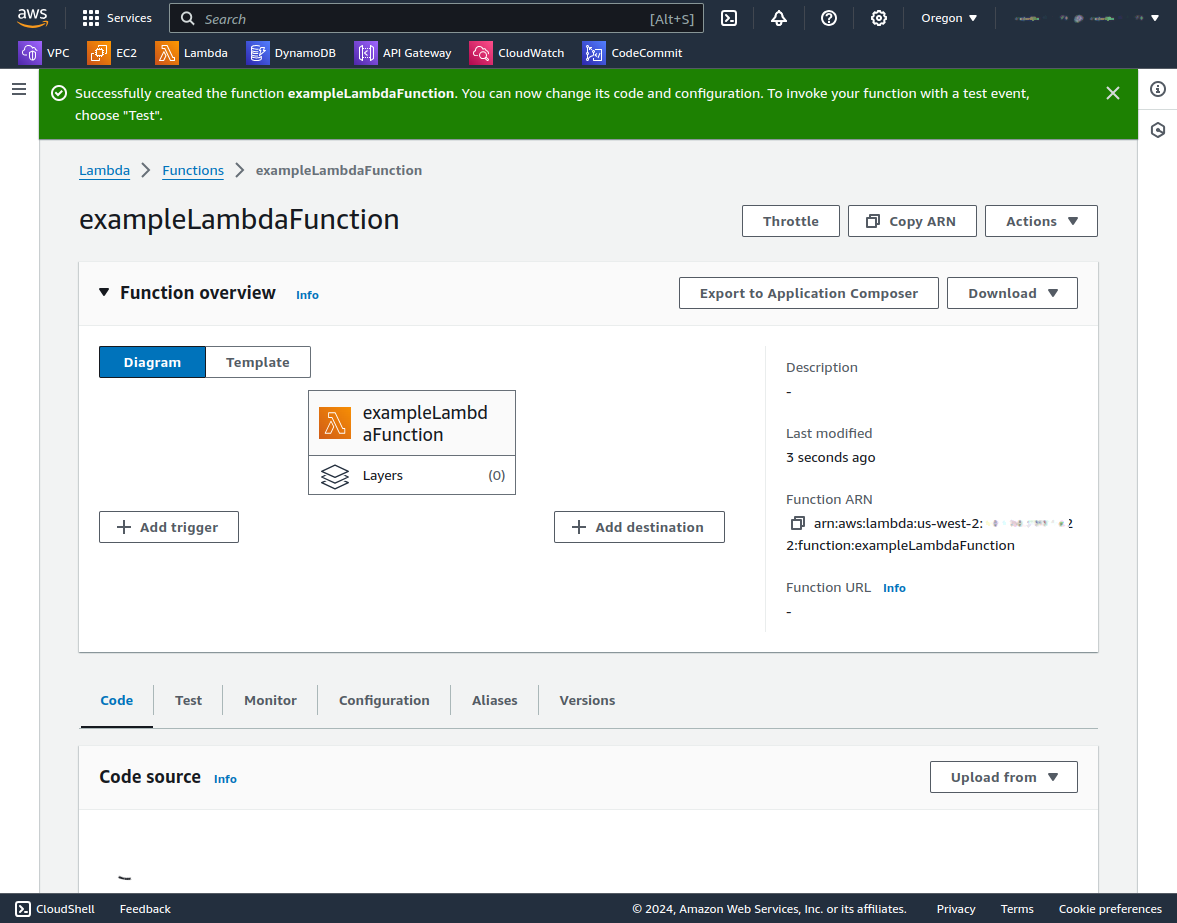Open DynamoDB from the favorites bar
Viewport: 1177px width, 923px height.
click(x=291, y=52)
